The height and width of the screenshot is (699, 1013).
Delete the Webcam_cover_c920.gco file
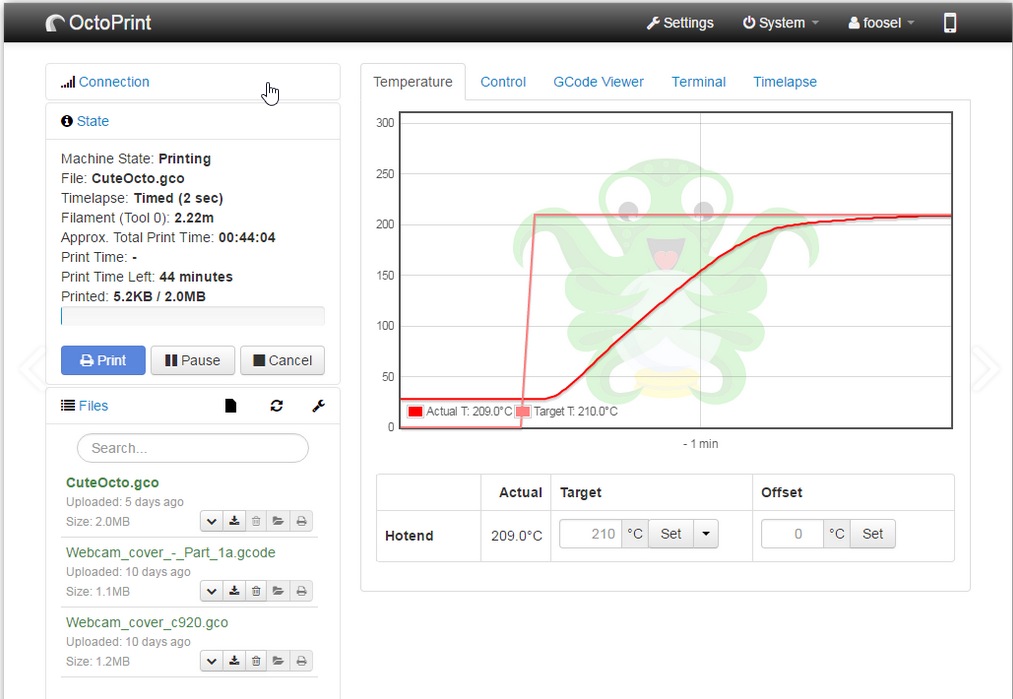click(x=256, y=661)
